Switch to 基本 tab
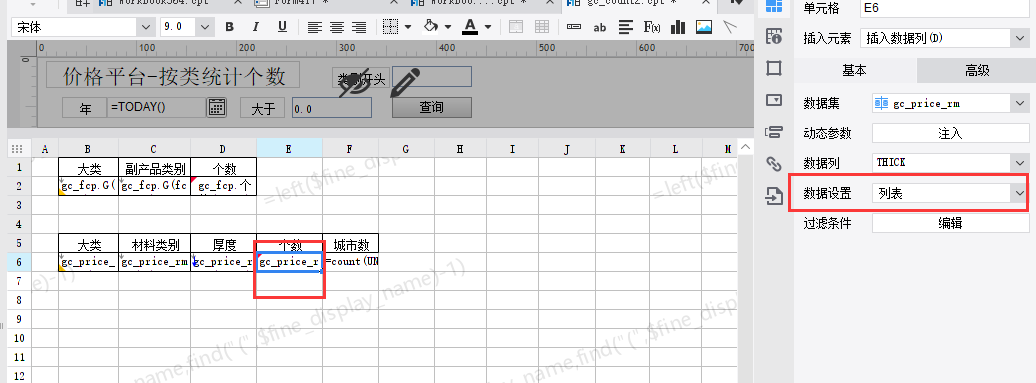Screen dimensions: 1036x383 (854, 70)
